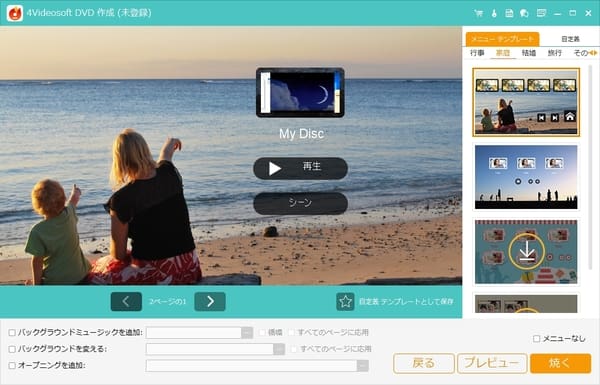The image size is (600, 385).
Task: Select the 旅行 template category
Action: click(x=555, y=53)
